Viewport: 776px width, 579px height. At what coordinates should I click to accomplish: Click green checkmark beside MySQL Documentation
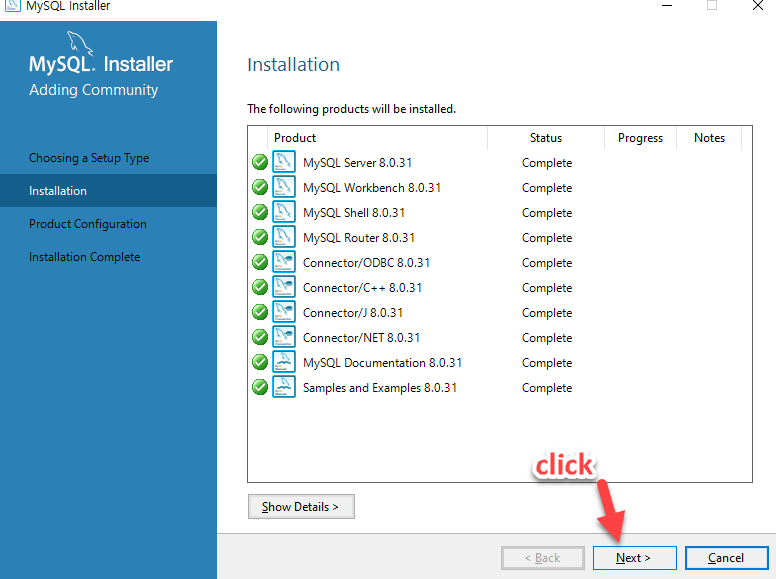pyautogui.click(x=260, y=362)
